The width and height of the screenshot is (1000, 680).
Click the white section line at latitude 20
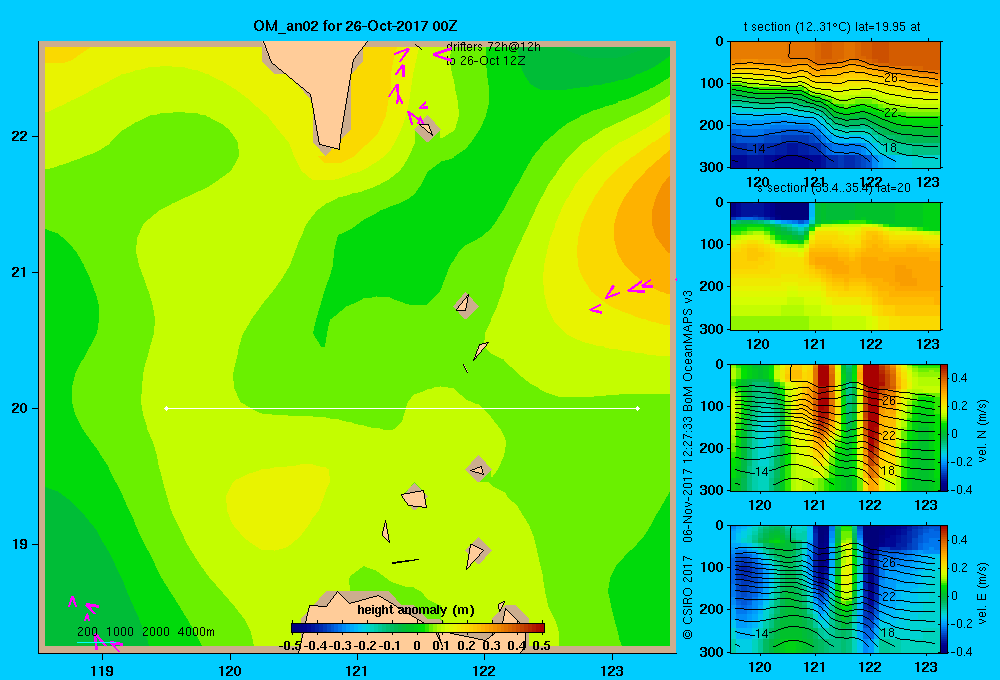pyautogui.click(x=402, y=408)
